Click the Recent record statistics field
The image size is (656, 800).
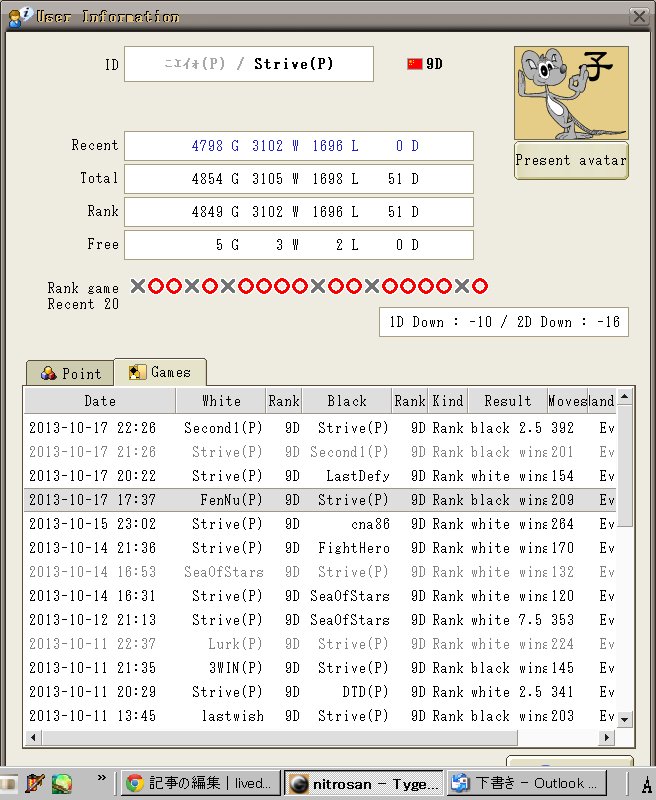pos(299,146)
